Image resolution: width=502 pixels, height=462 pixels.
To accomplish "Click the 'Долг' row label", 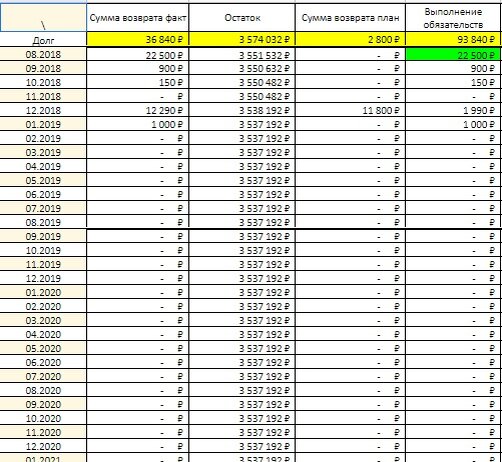I will [x=43, y=40].
